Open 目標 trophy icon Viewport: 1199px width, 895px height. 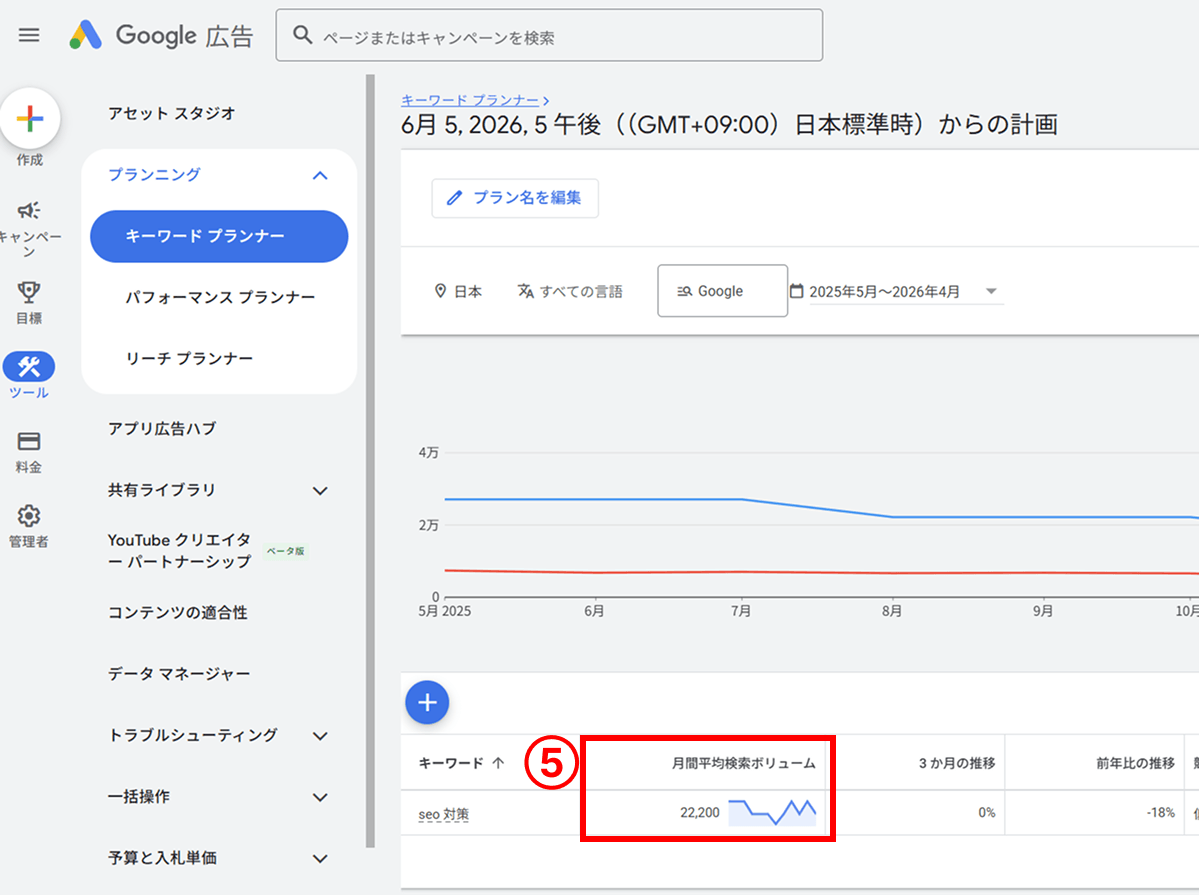pos(29,291)
